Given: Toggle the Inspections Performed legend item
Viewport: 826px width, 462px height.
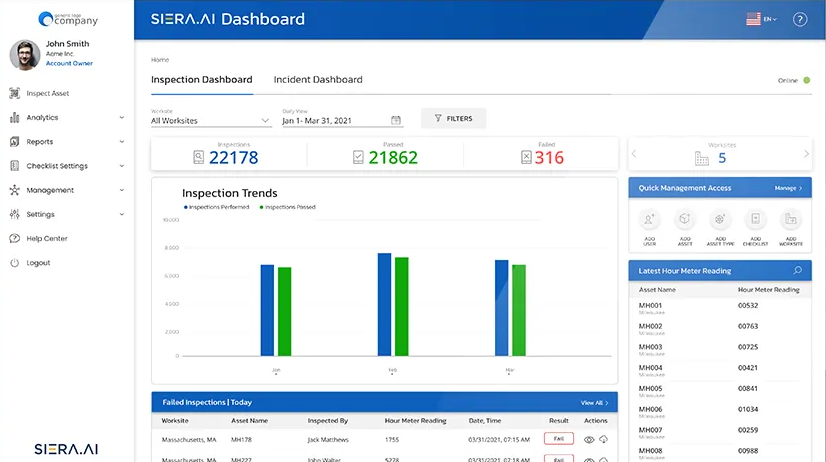Looking at the screenshot, I should click(216, 207).
